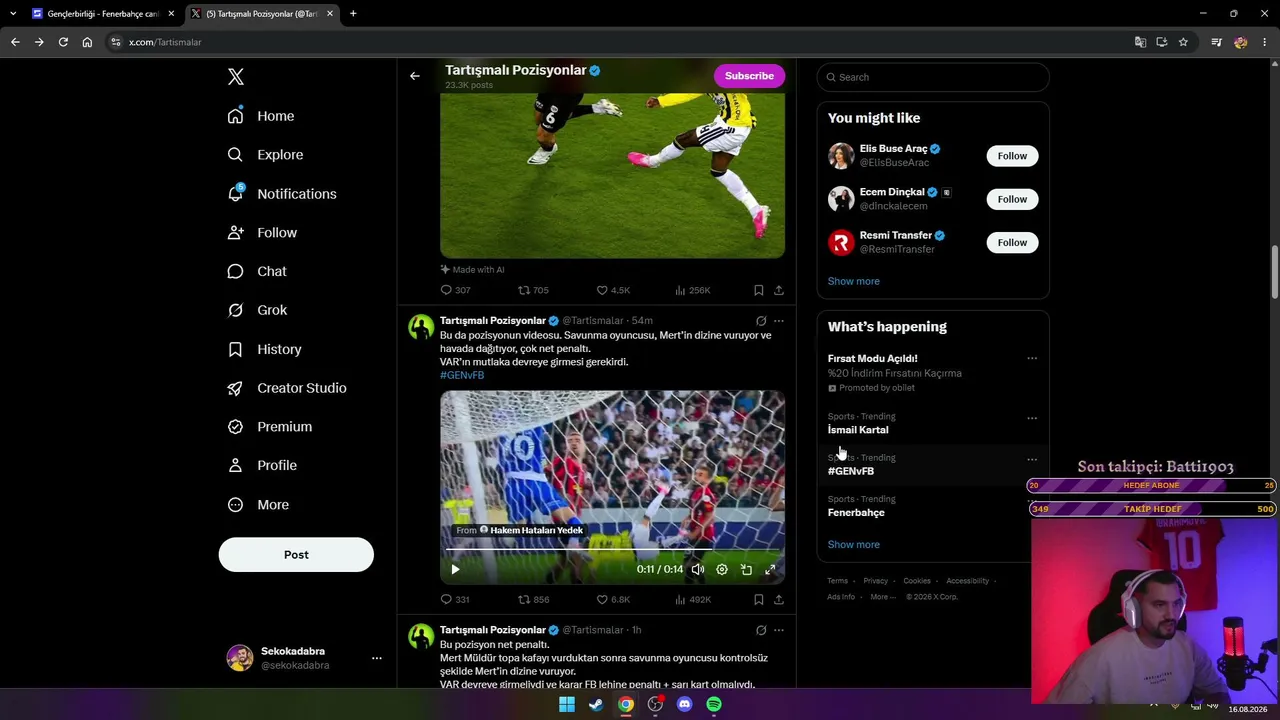This screenshot has height=720, width=1280.
Task: Click the Grok icon on the 54m post
Action: tap(761, 321)
